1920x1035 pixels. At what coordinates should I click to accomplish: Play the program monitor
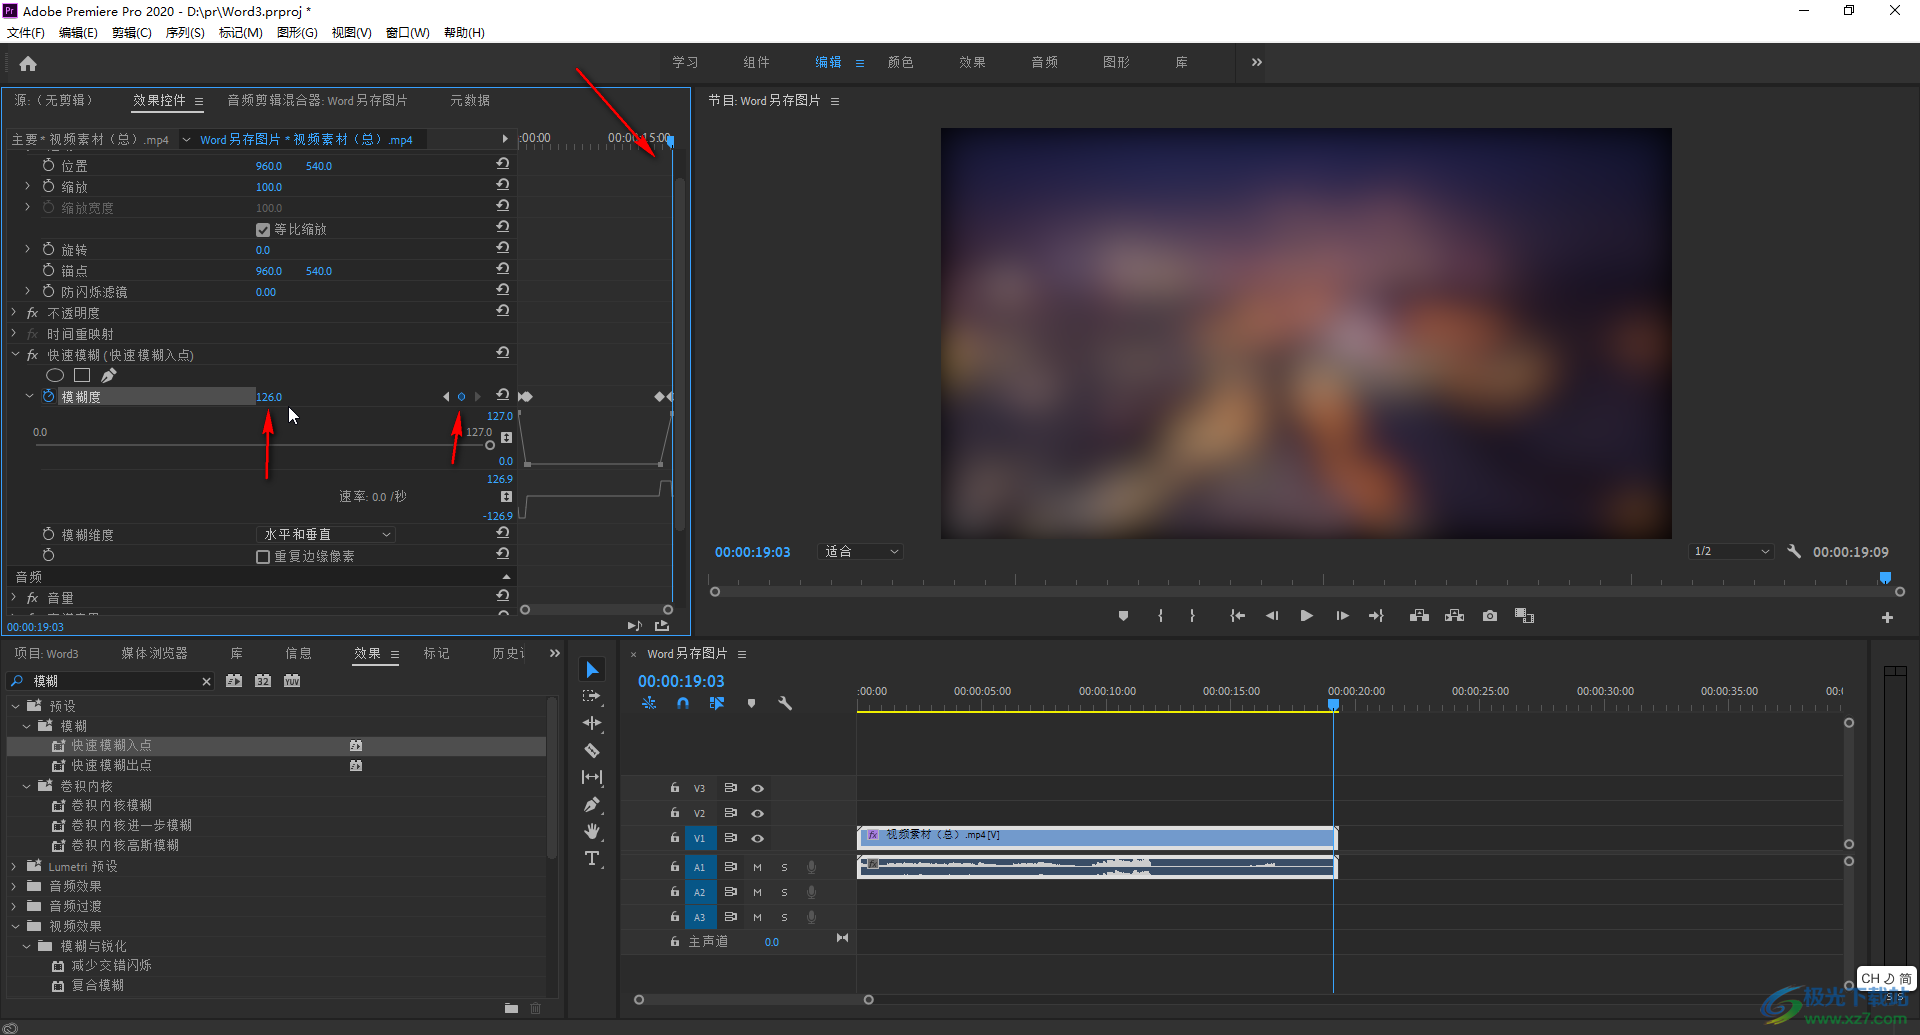coord(1306,616)
